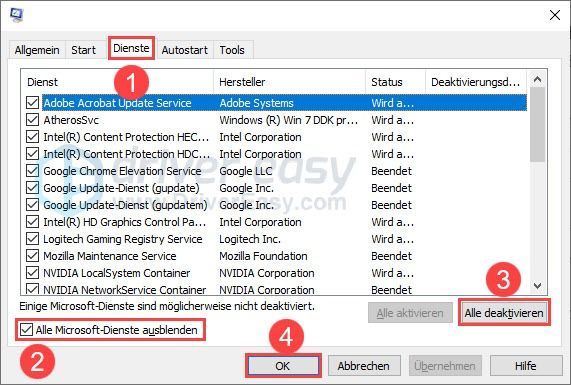
Task: Uncheck the NVIDIA LocalSystem Container checkbox
Action: click(x=32, y=273)
